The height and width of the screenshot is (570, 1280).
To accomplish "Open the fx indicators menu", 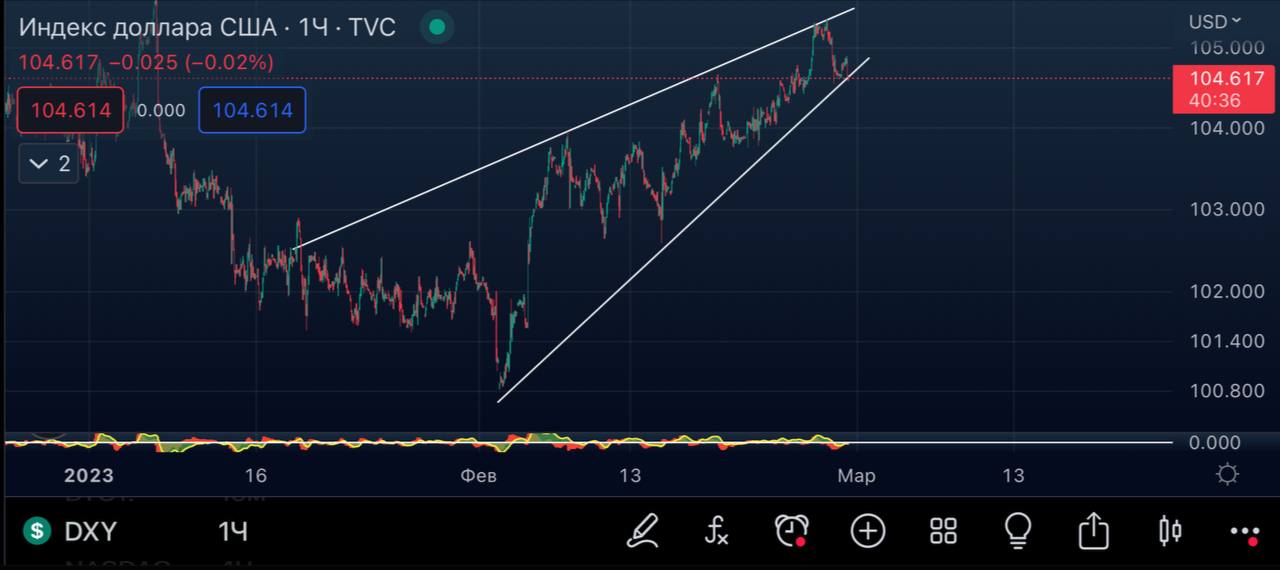I will point(716,530).
